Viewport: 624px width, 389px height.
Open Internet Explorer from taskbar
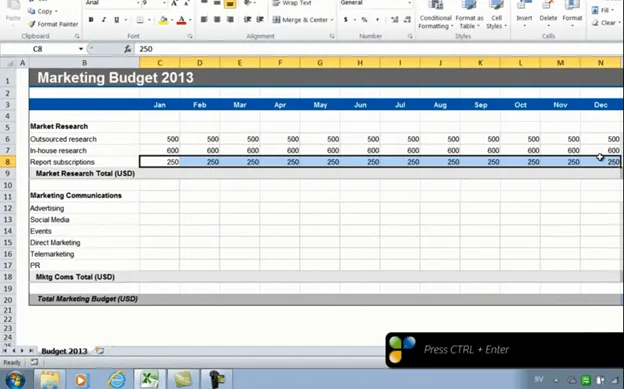[117, 379]
